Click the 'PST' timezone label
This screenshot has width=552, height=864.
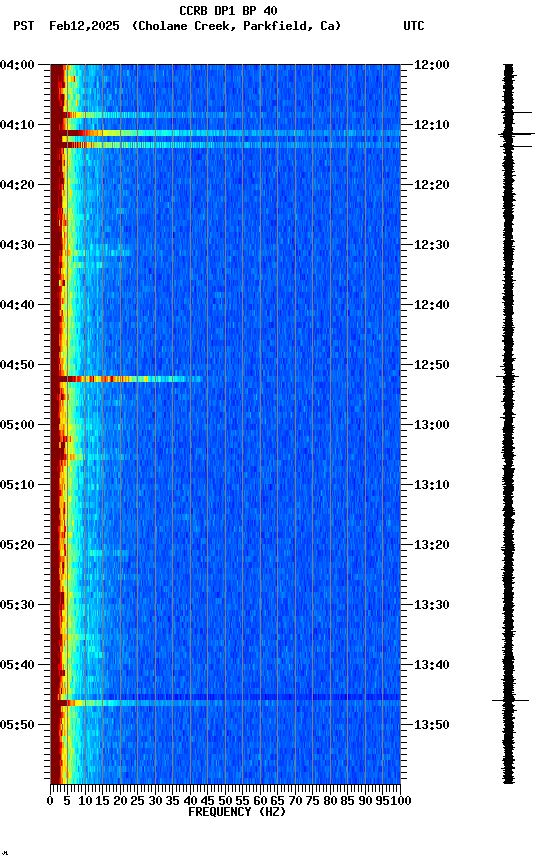pos(24,26)
